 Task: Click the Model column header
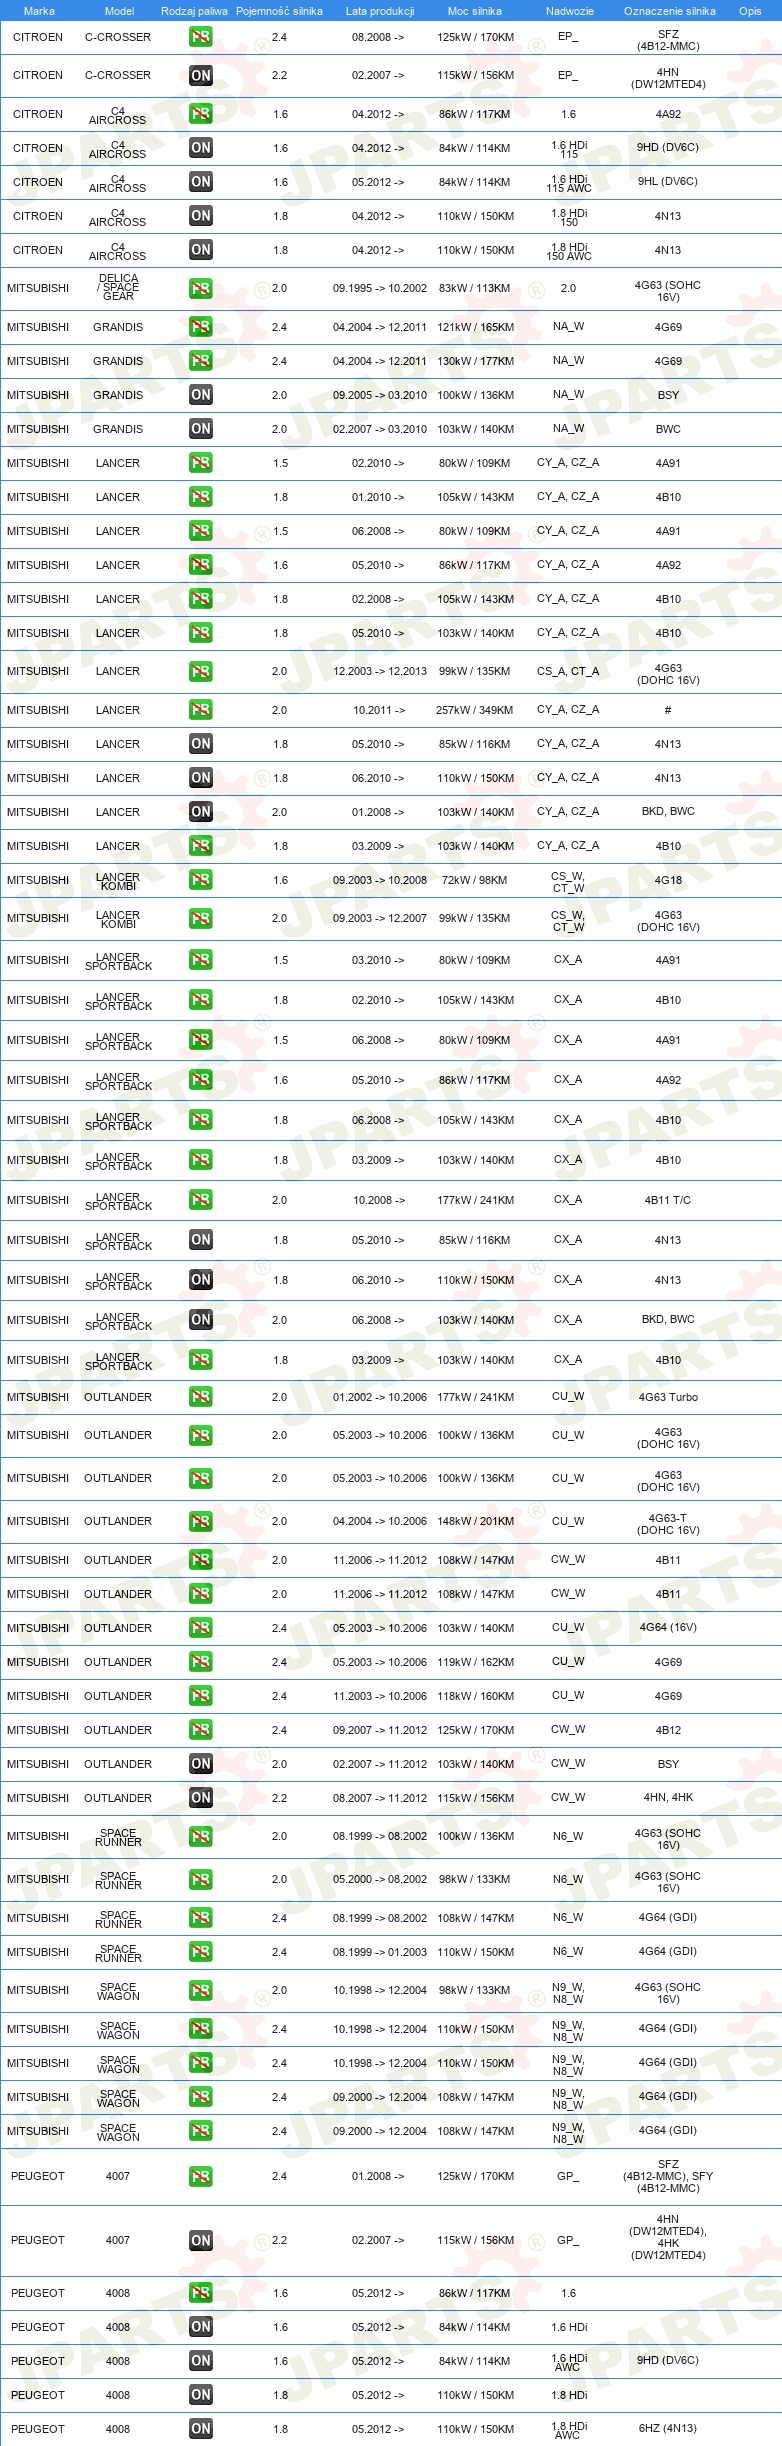point(119,11)
